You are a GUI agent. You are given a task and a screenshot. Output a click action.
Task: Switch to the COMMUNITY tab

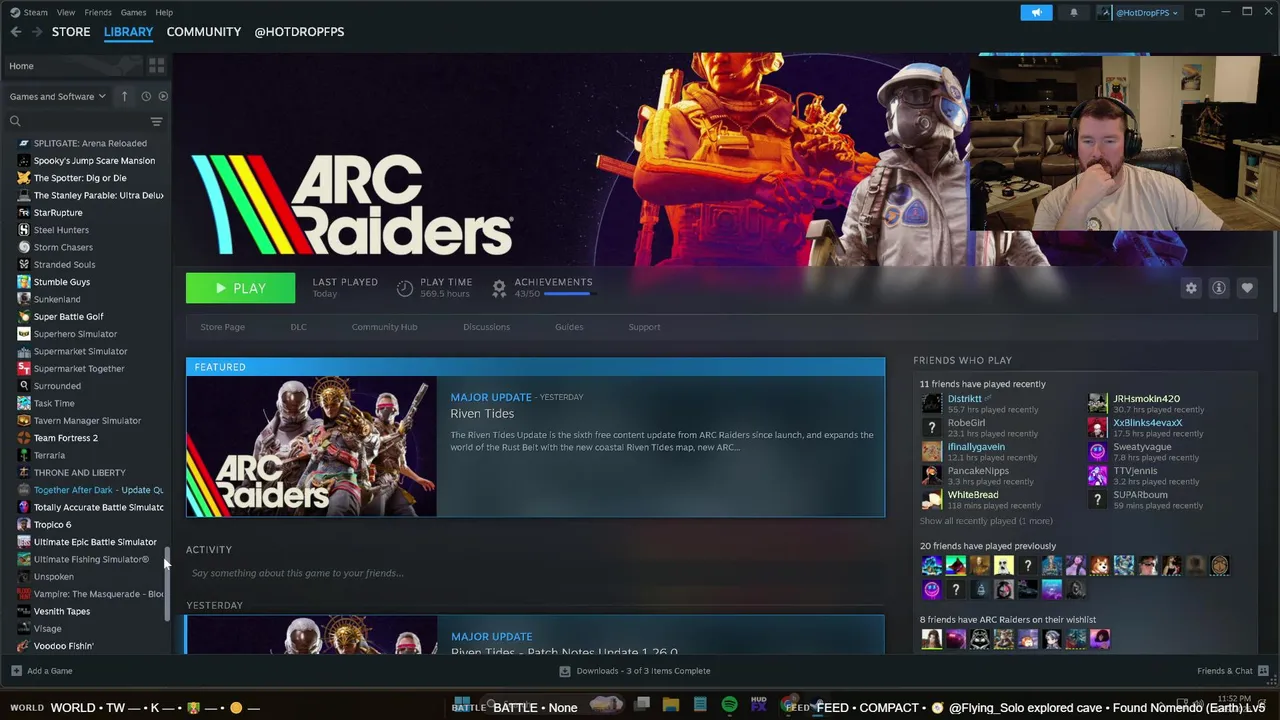point(204,32)
